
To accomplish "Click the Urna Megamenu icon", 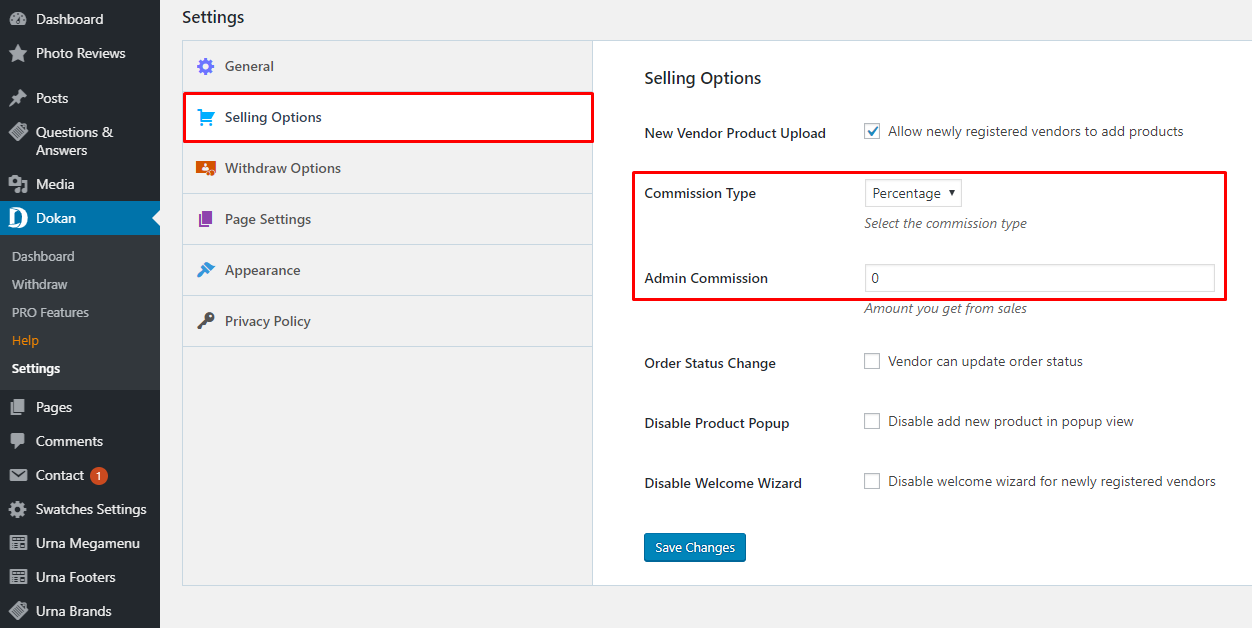I will (18, 543).
